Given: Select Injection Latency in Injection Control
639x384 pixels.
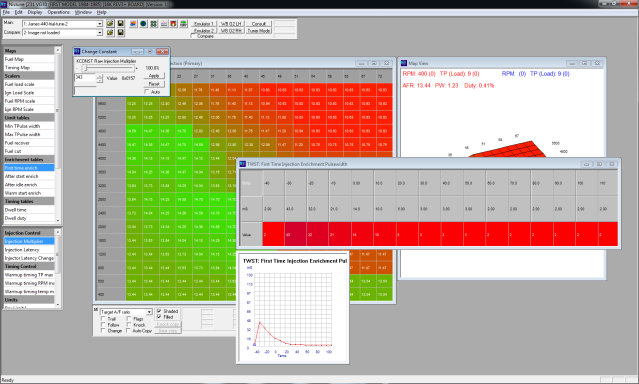Looking at the screenshot, I should click(29, 249).
